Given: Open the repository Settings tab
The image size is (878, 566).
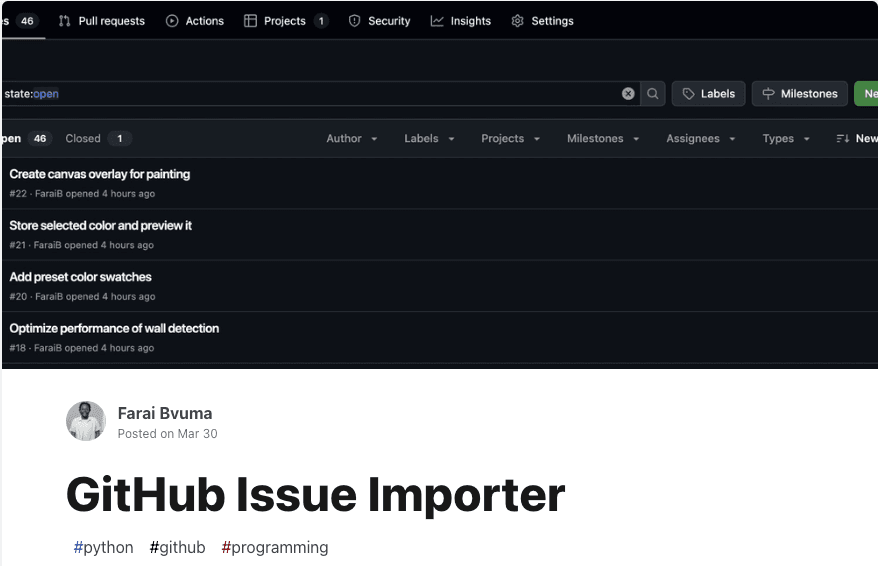Looking at the screenshot, I should [x=542, y=21].
